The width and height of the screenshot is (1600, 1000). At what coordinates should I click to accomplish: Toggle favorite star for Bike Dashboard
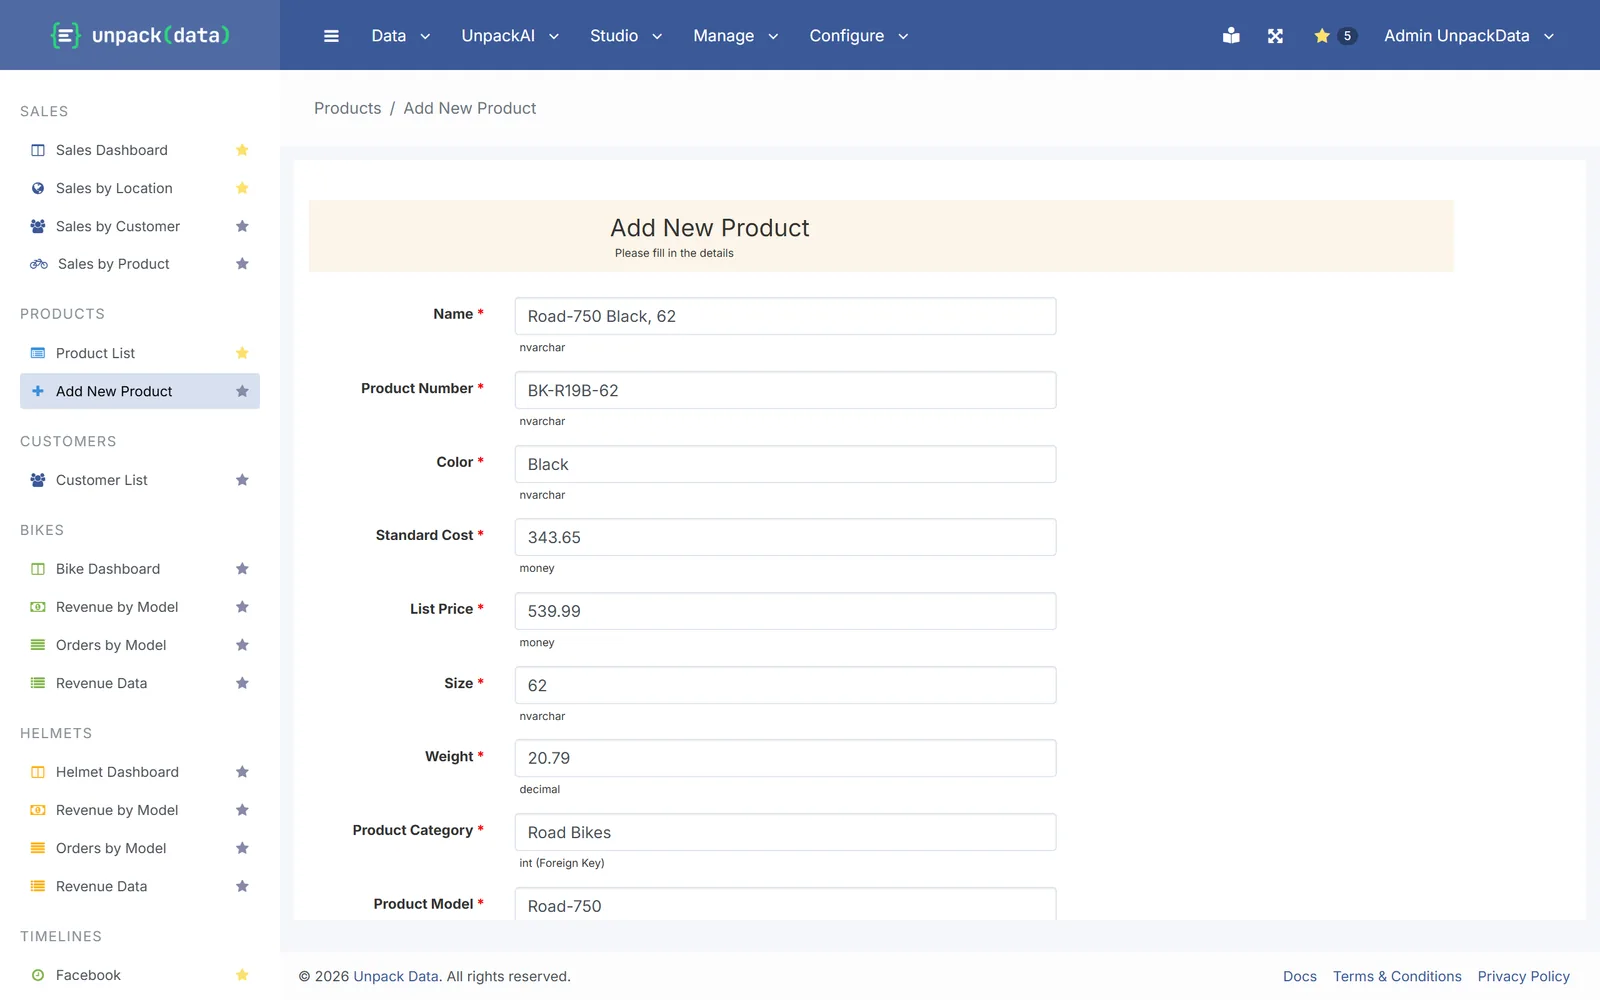[242, 569]
